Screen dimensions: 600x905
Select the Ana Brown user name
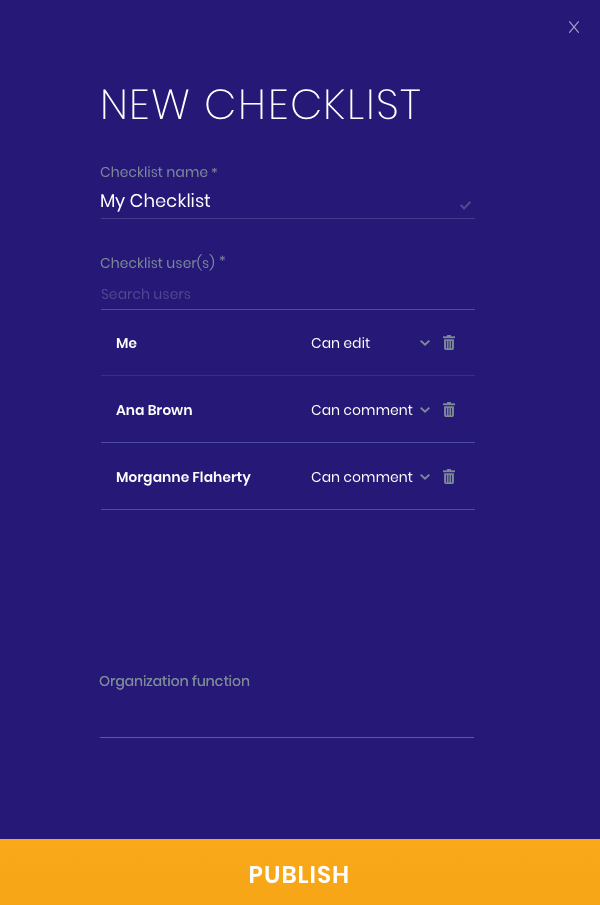tap(154, 410)
